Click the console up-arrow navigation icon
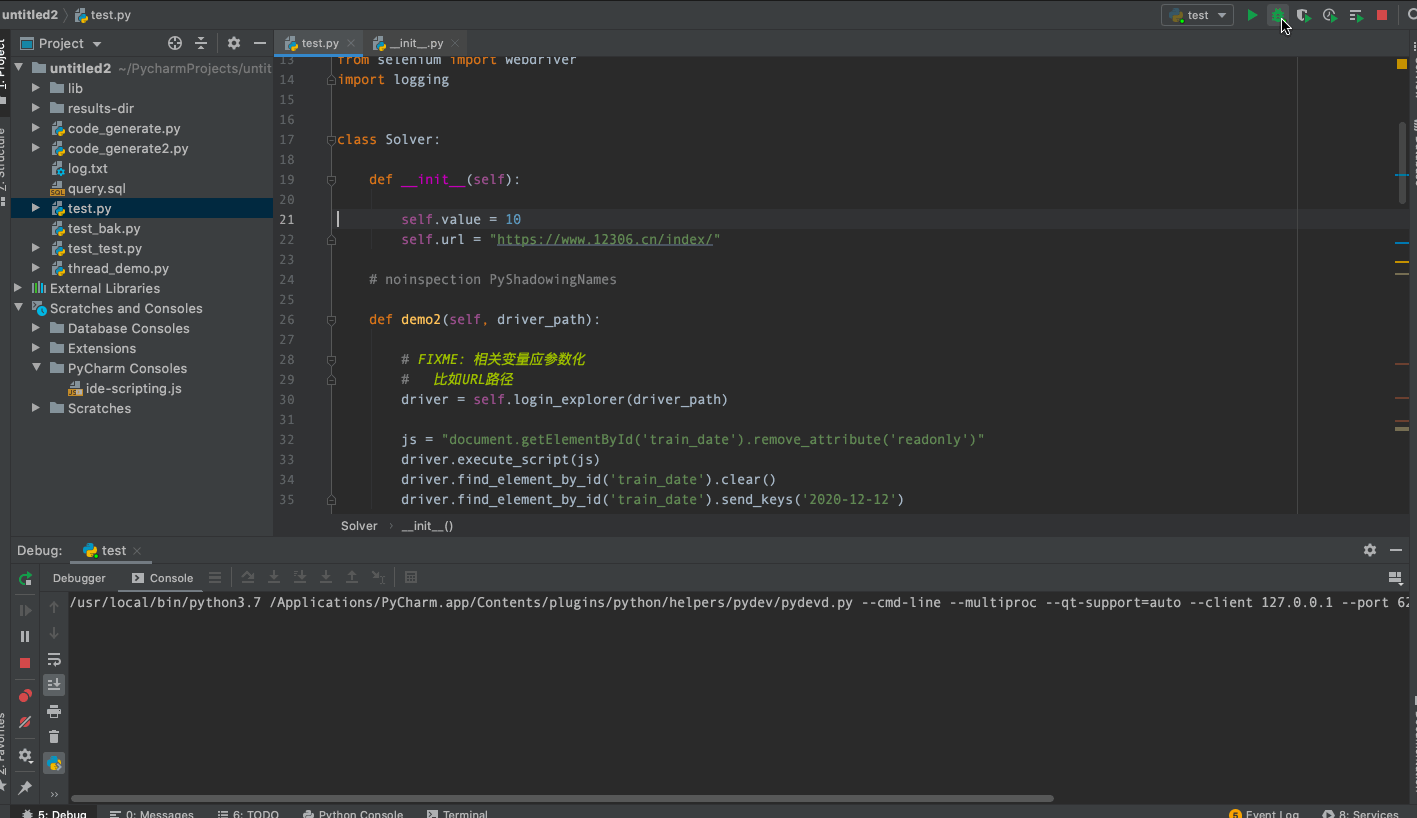Image resolution: width=1417 pixels, height=818 pixels. (54, 607)
